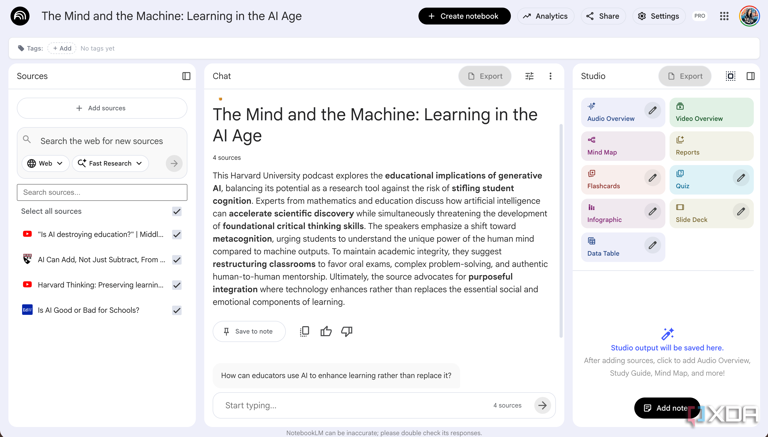Open Analytics

[545, 16]
